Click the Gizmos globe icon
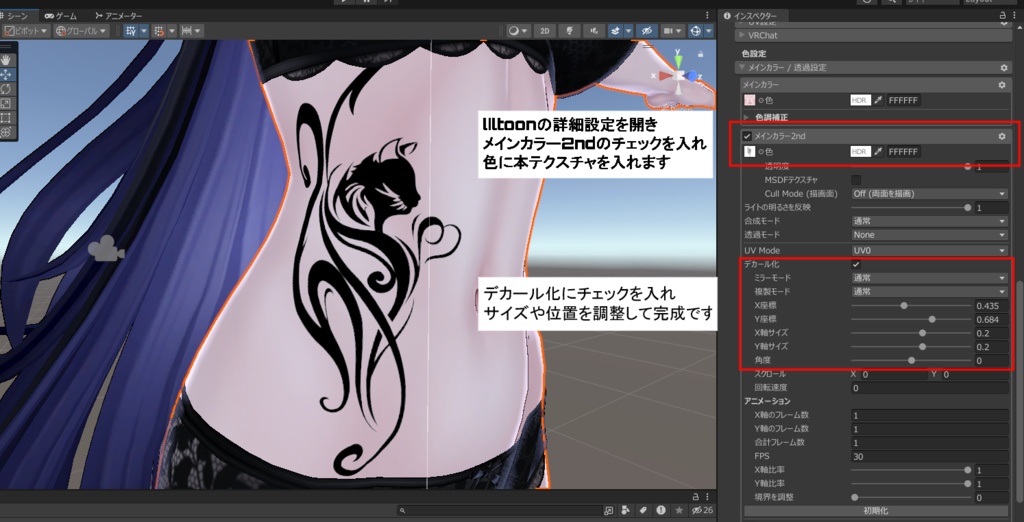 696,31
